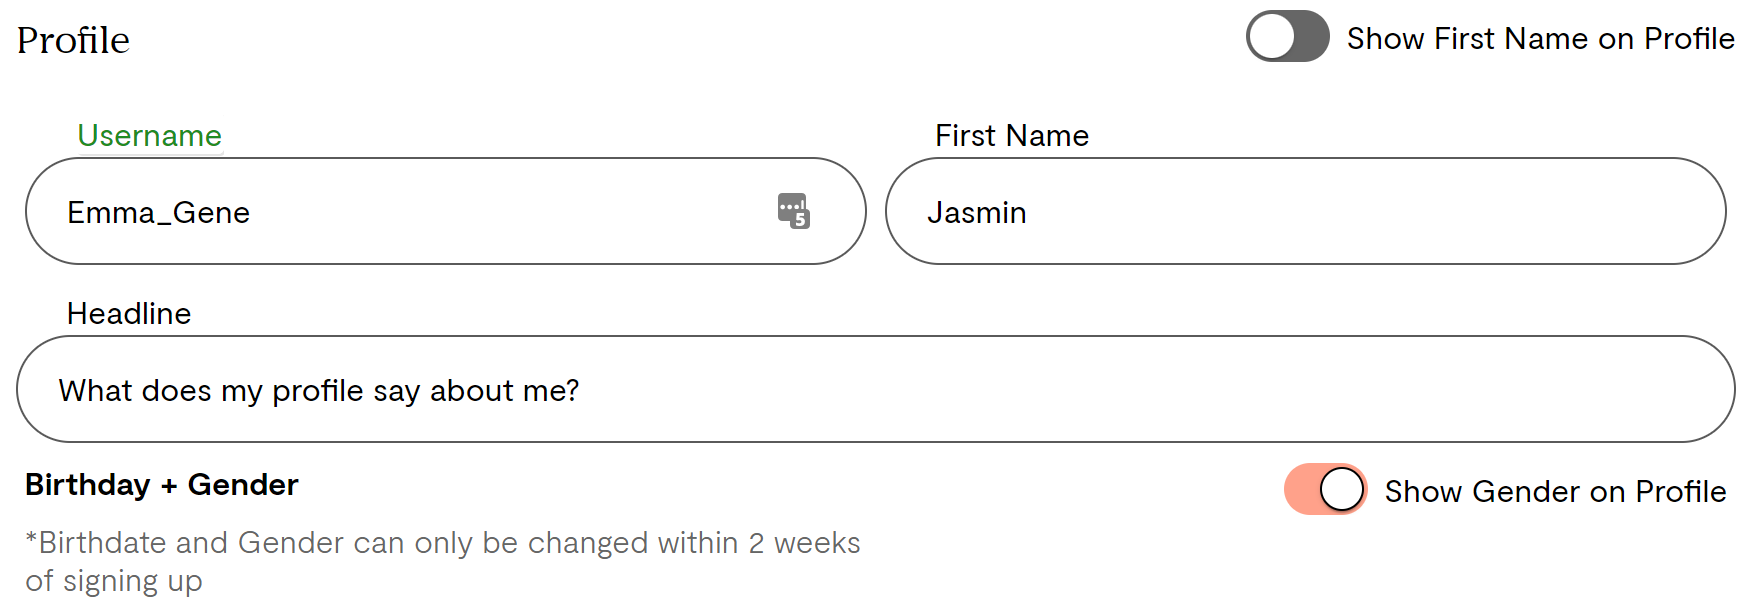
Task: Toggle the switch next to Show First Name
Action: 1287,36
